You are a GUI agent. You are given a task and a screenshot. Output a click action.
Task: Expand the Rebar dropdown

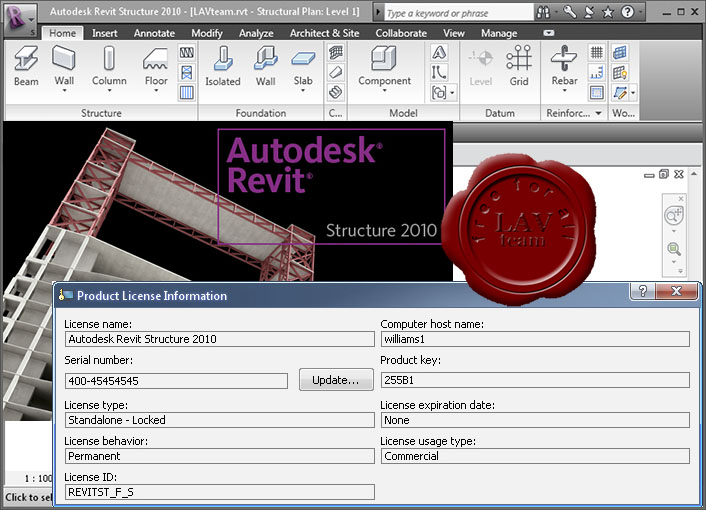pyautogui.click(x=564, y=90)
